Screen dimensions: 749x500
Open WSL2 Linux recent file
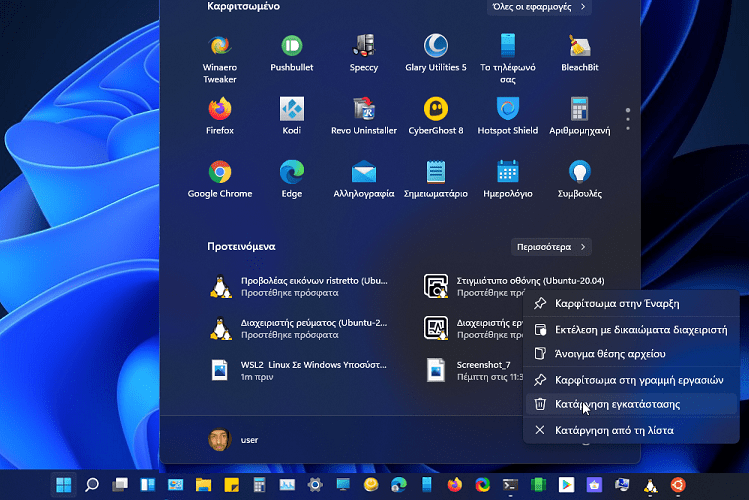300,371
